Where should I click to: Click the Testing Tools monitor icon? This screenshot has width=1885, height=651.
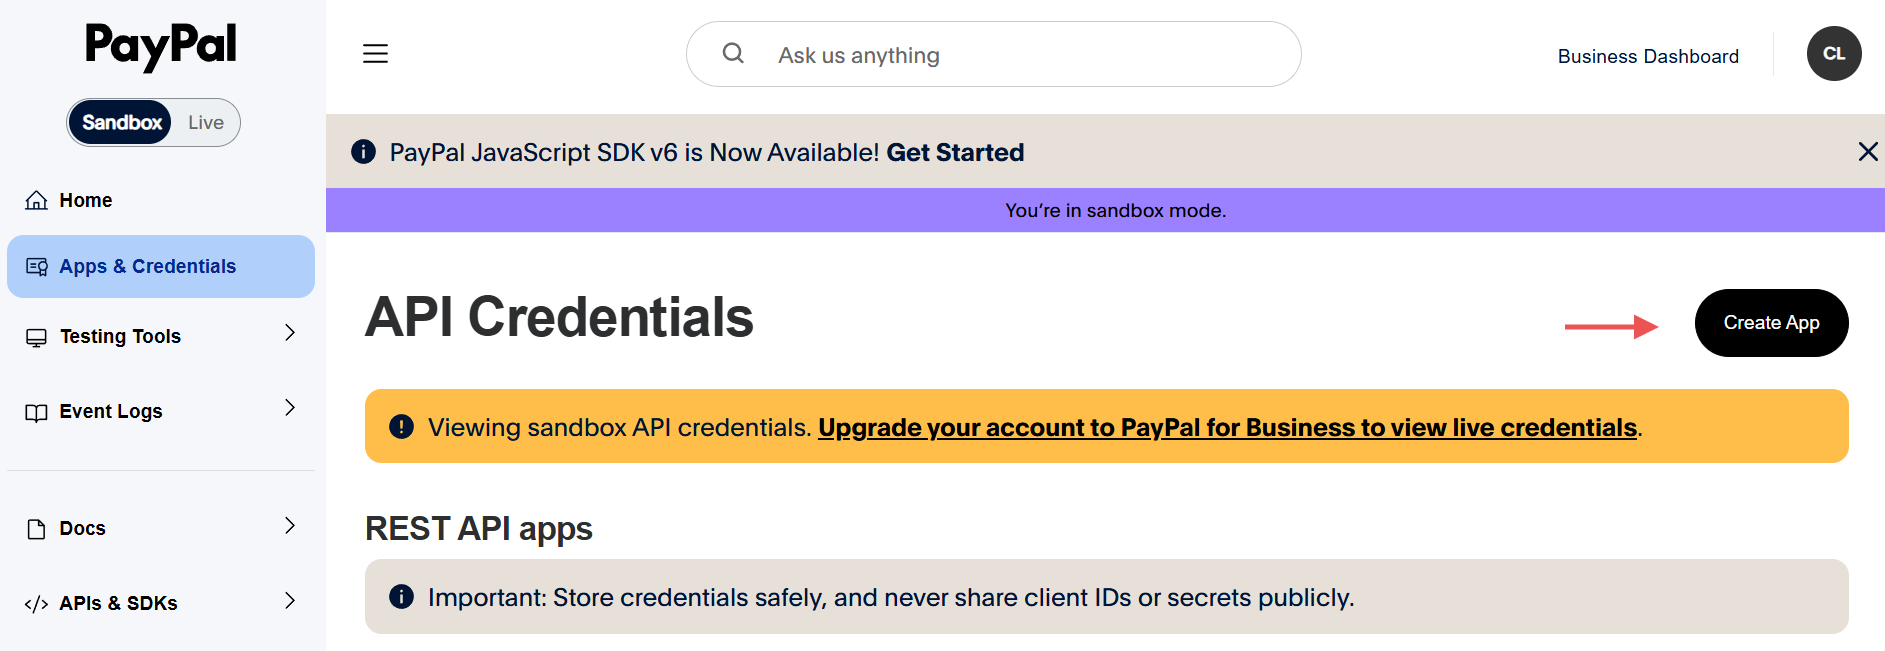point(36,337)
